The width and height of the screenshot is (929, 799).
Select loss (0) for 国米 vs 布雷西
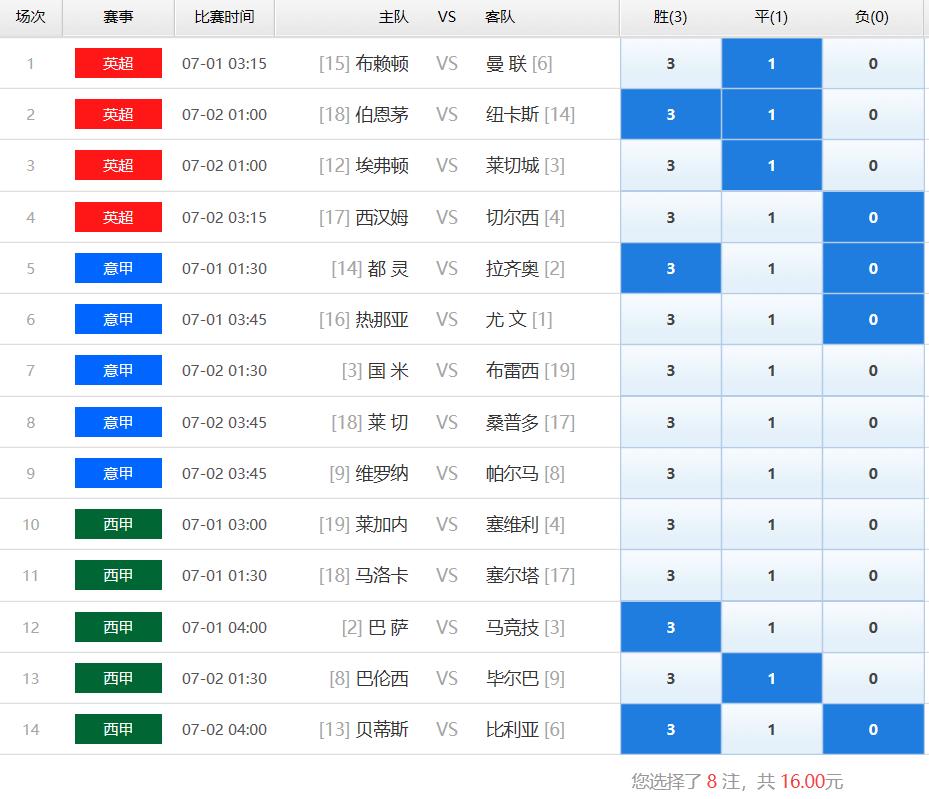pos(873,370)
